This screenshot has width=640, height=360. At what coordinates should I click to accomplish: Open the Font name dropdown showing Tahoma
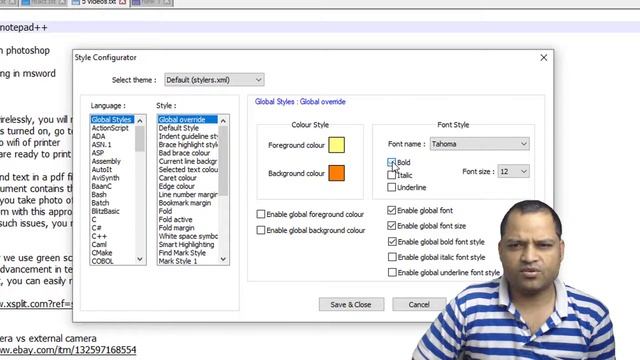point(480,144)
